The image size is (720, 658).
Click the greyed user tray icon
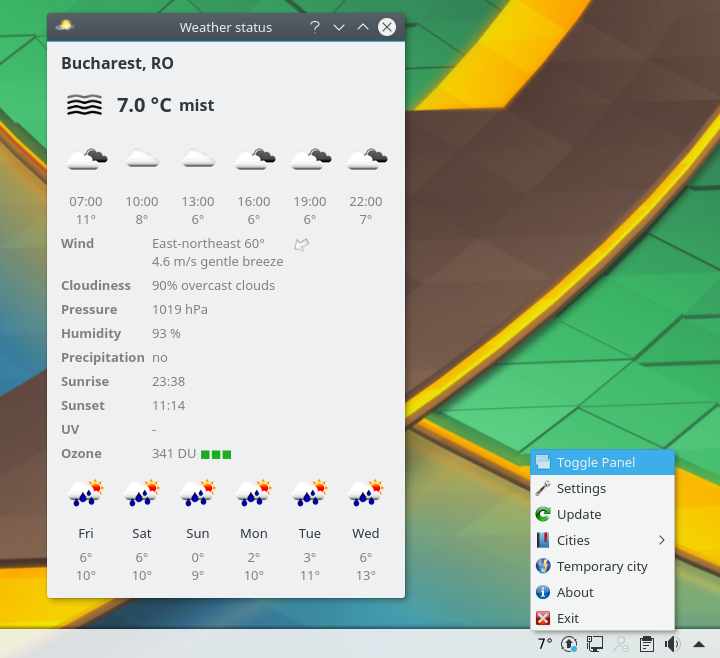pos(621,644)
